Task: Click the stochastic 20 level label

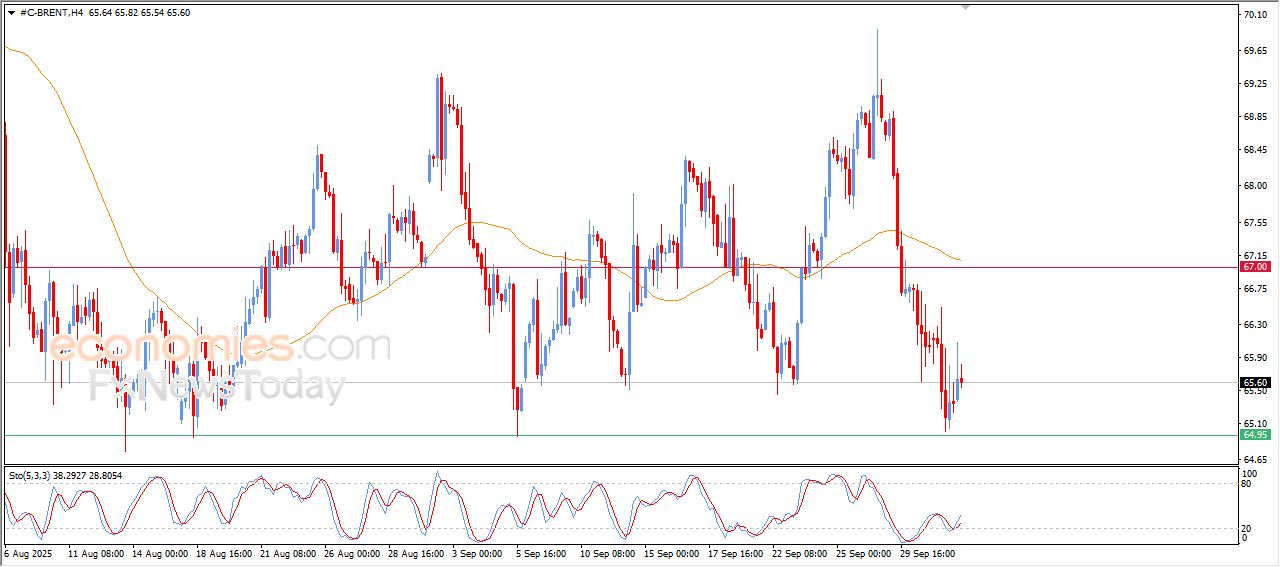Action: click(x=1247, y=527)
